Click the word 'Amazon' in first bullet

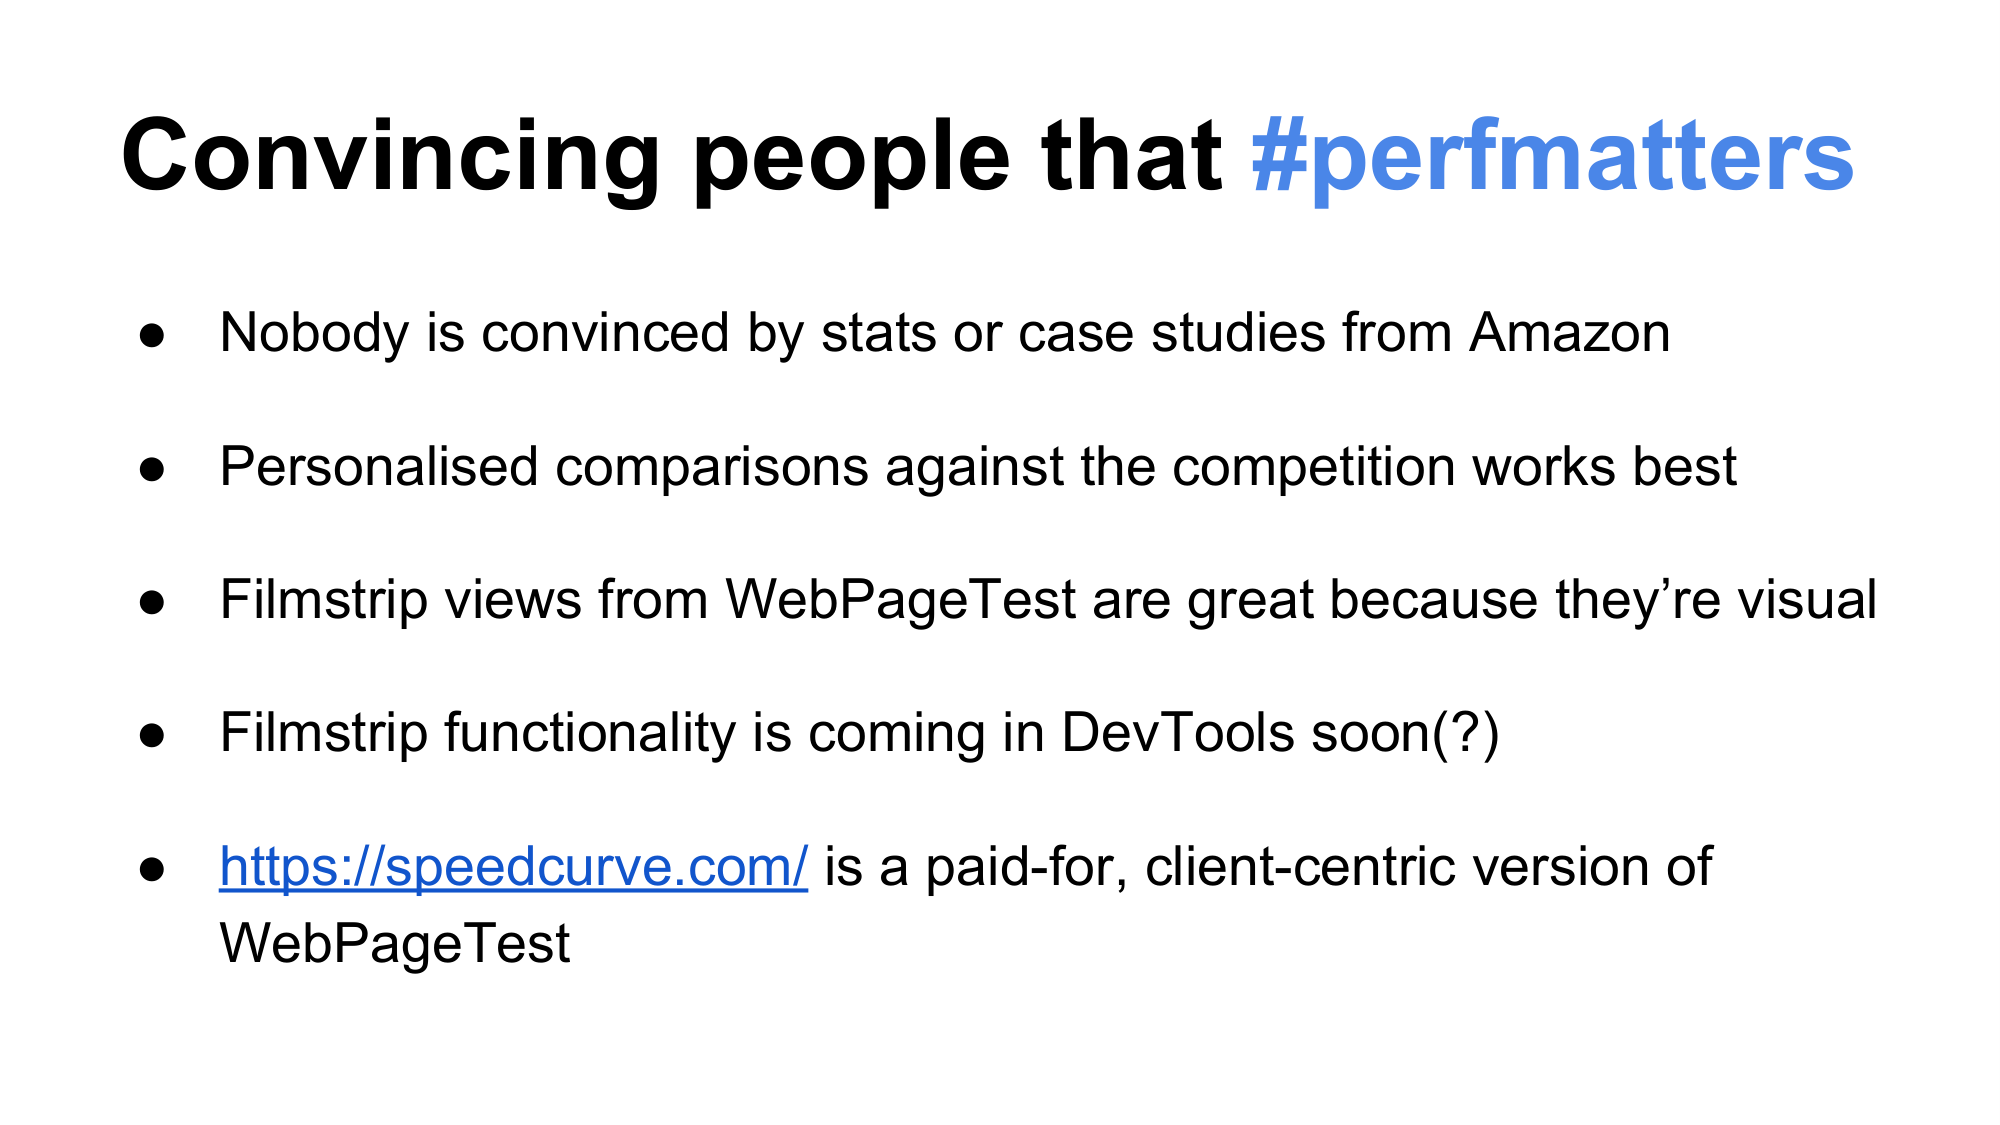pos(1570,333)
